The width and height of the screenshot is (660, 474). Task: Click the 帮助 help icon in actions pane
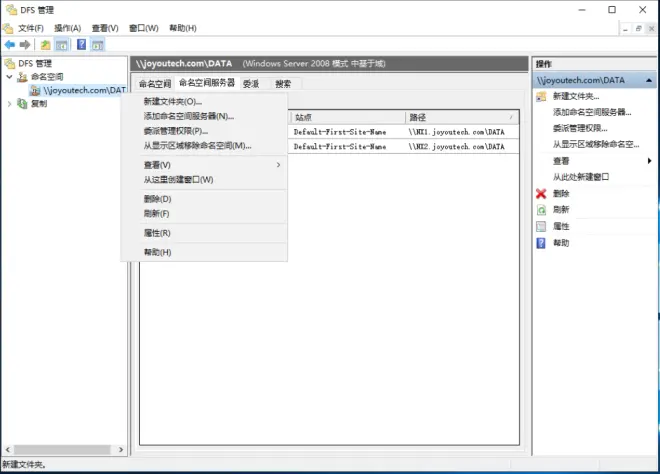(541, 243)
